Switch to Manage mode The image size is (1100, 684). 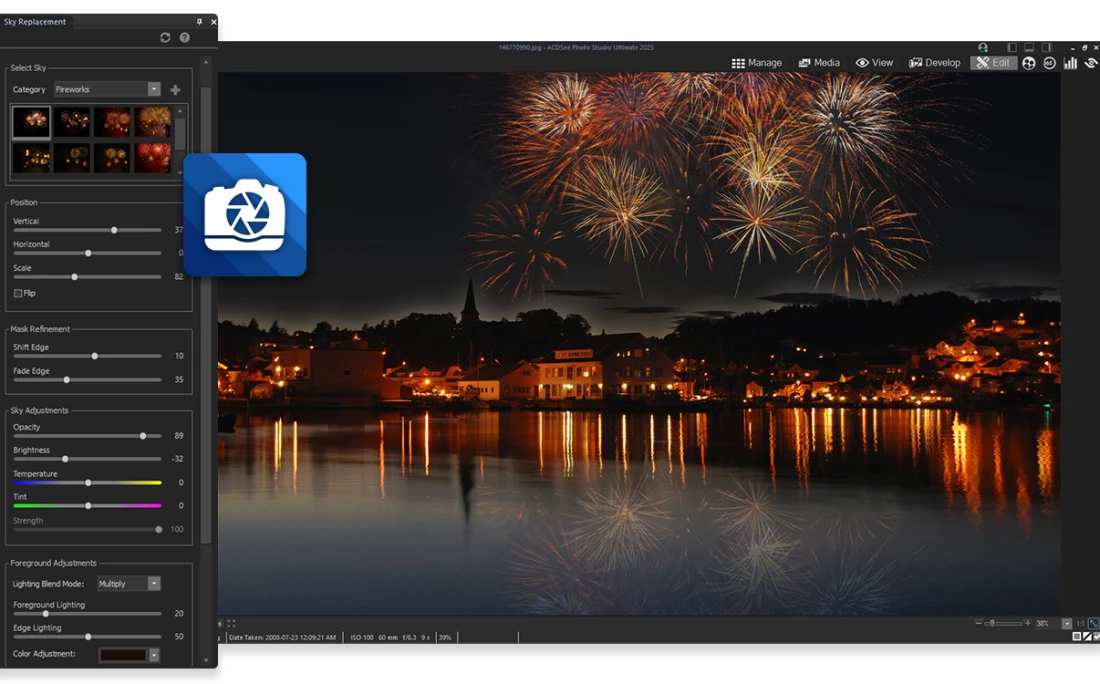pos(757,63)
